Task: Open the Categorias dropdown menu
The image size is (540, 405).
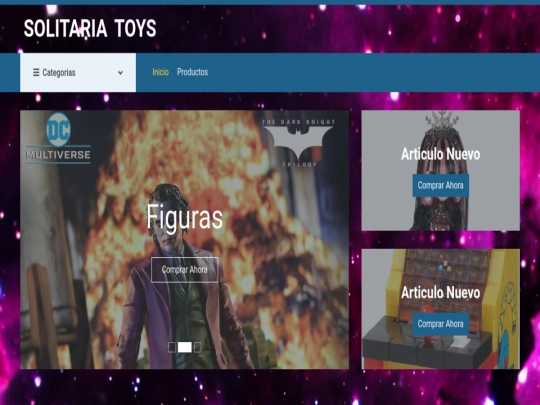Action: [x=78, y=72]
